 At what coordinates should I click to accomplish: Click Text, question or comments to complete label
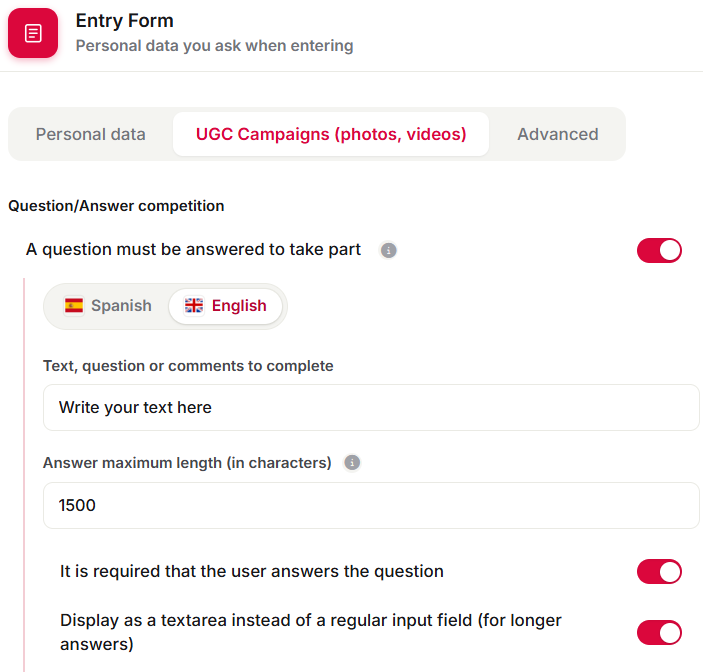click(x=188, y=366)
